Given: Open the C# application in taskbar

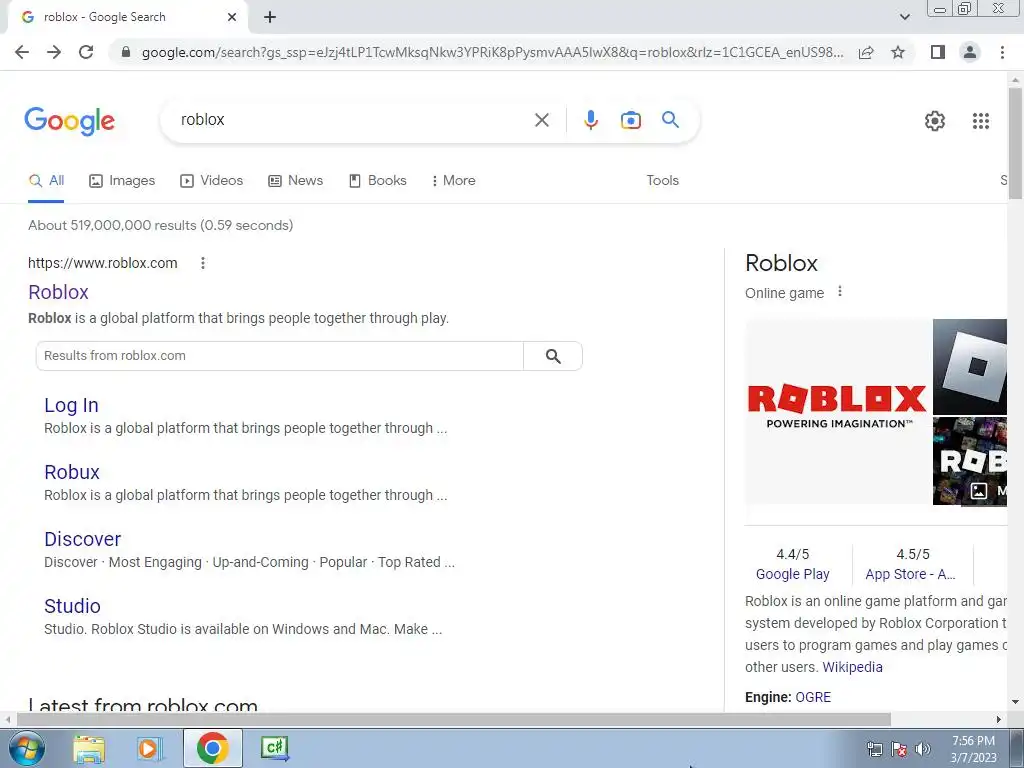Looking at the screenshot, I should (x=274, y=748).
